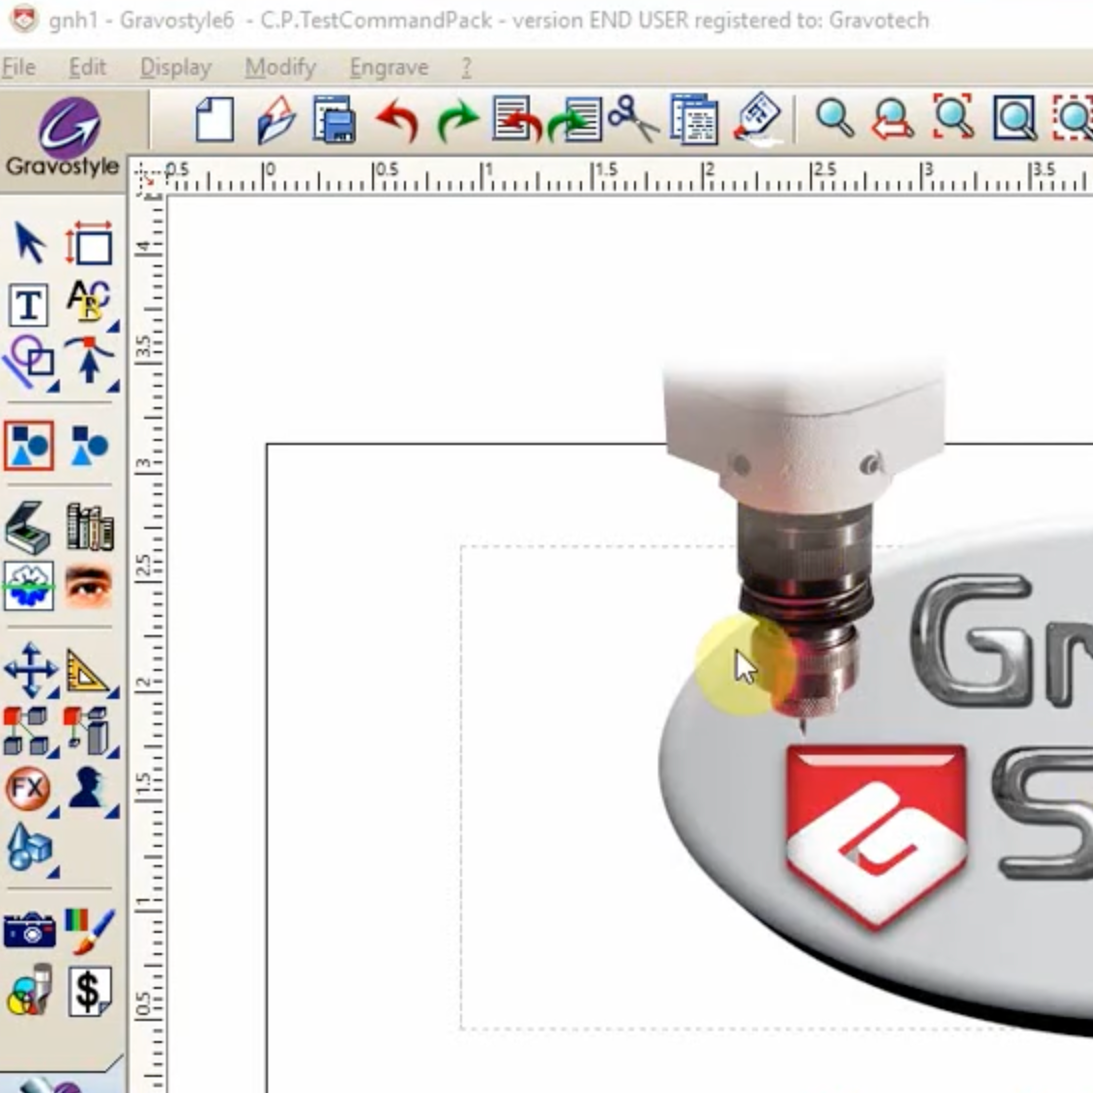
Task: Open the blue flower vectorize tool
Action: tap(29, 586)
